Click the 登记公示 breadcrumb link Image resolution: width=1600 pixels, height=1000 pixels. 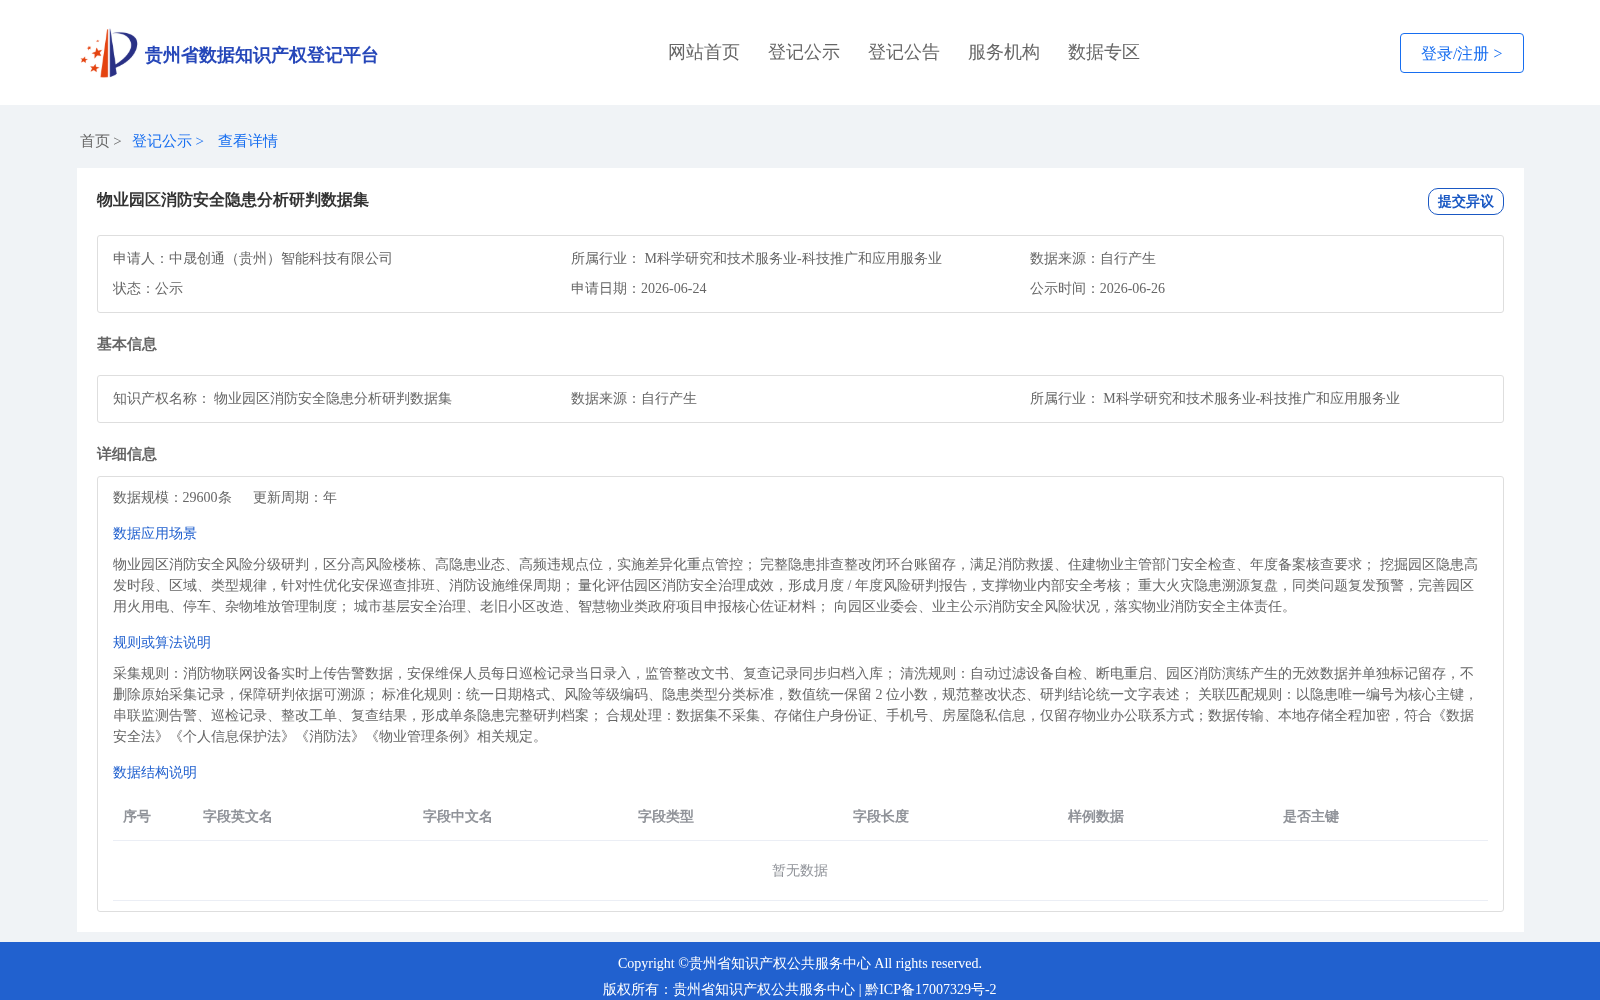tap(162, 141)
